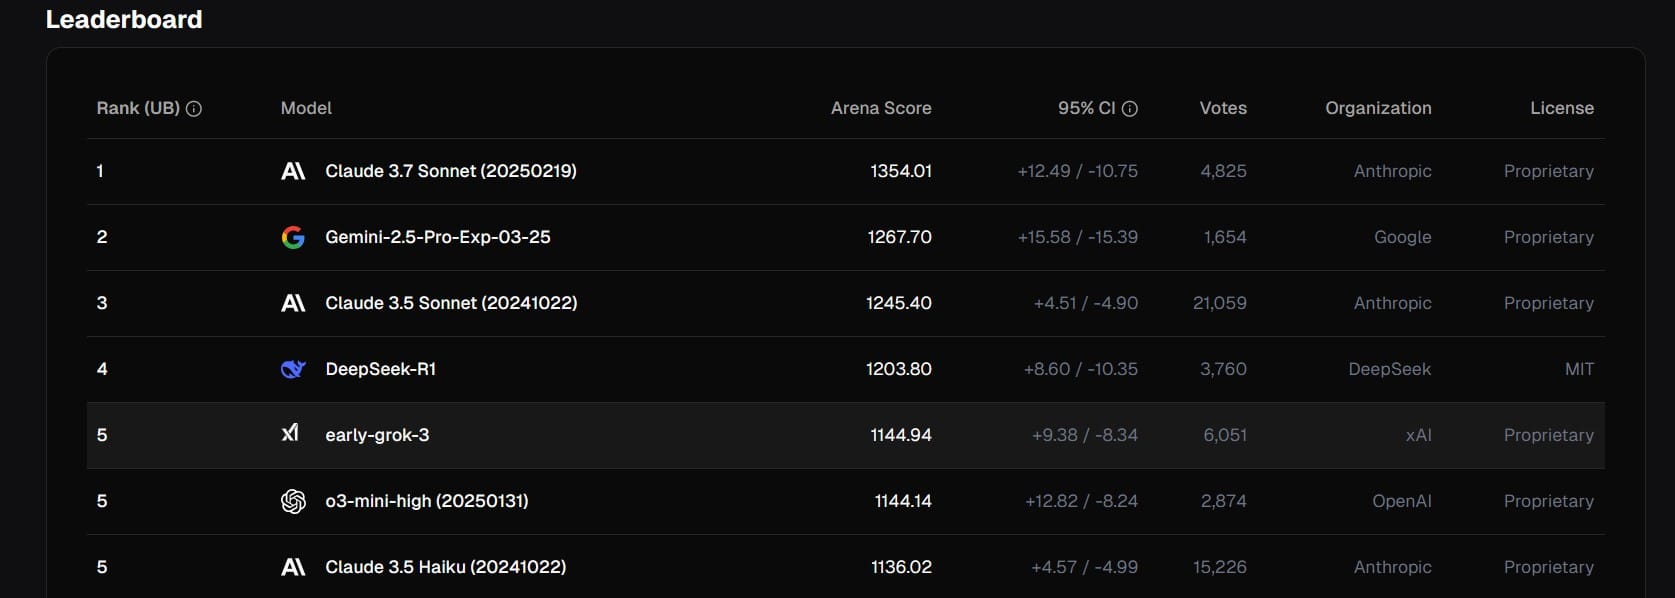Click the DeepSeek whale logo icon
Viewport: 1675px width, 598px height.
[293, 369]
